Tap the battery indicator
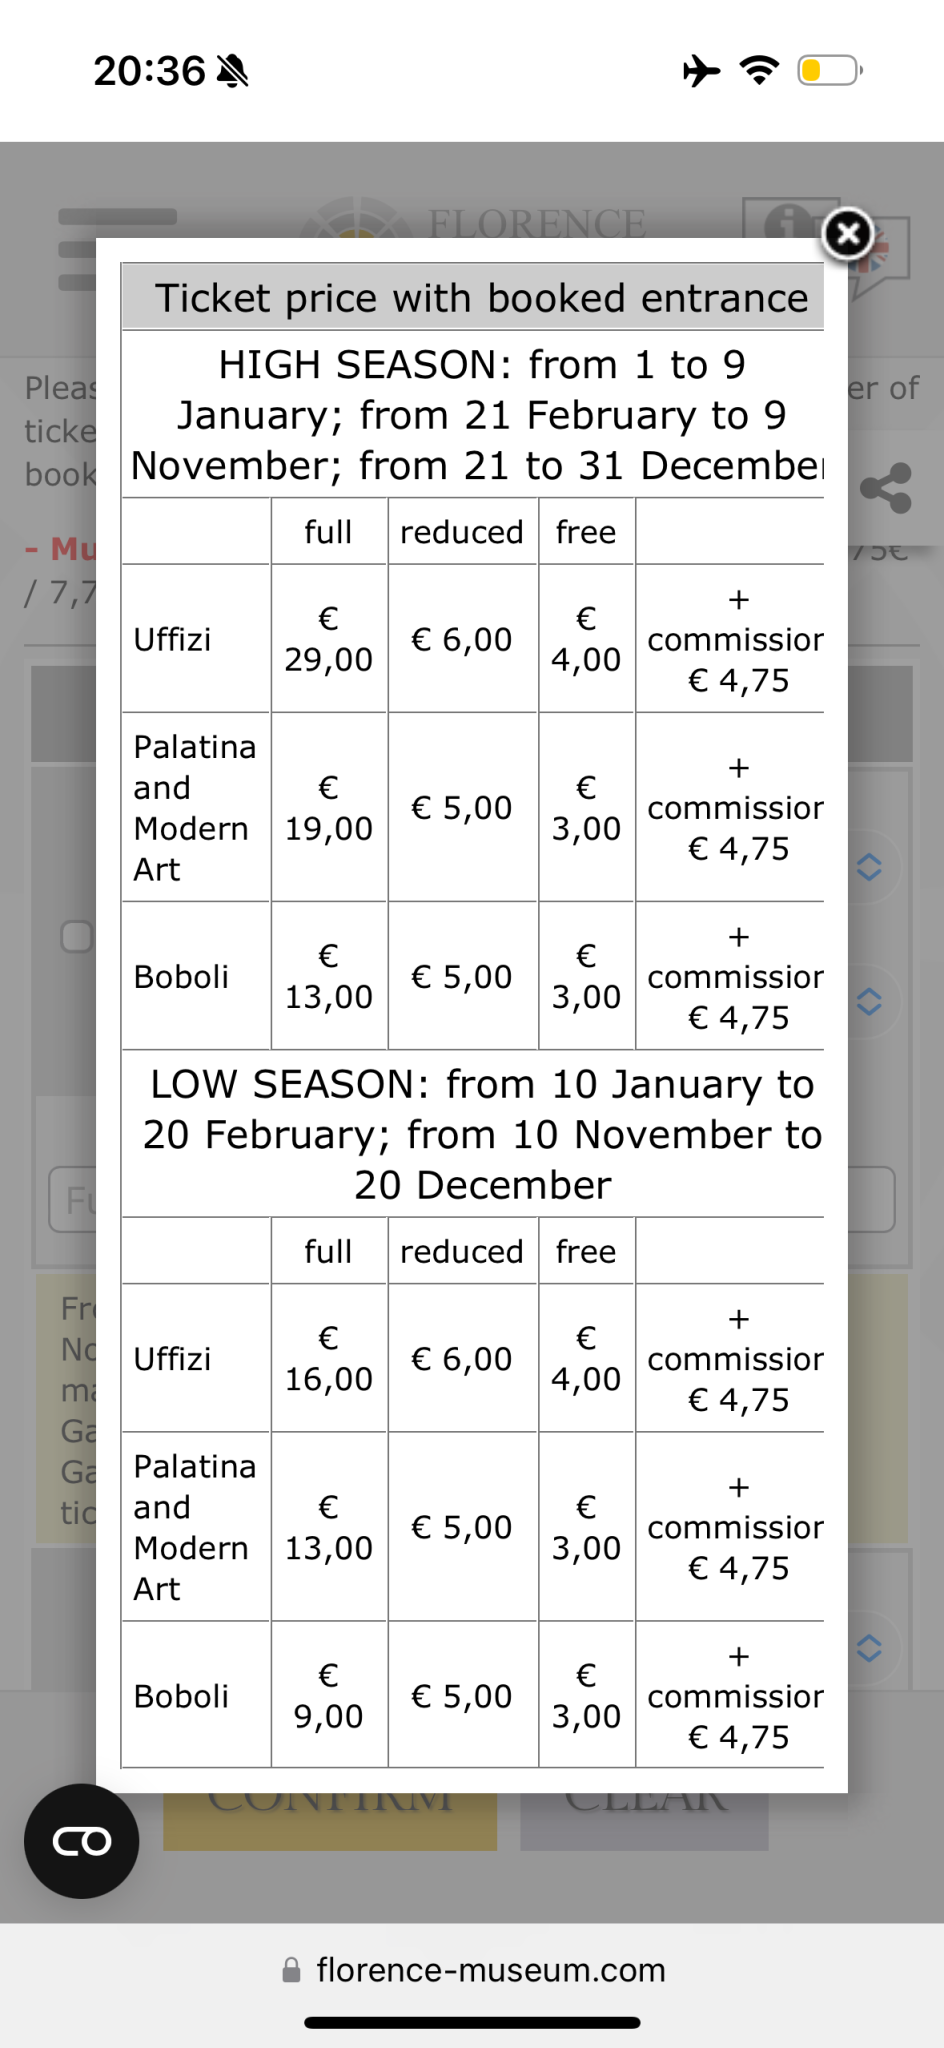Viewport: 944px width, 2048px height. click(828, 71)
